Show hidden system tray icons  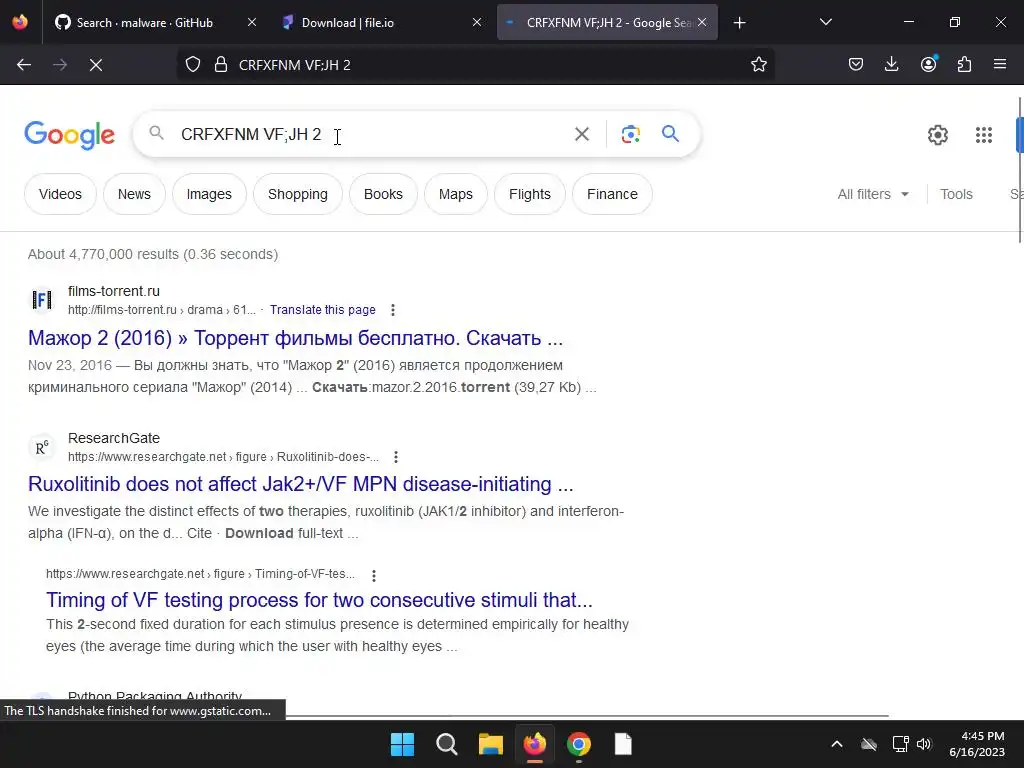tap(837, 744)
